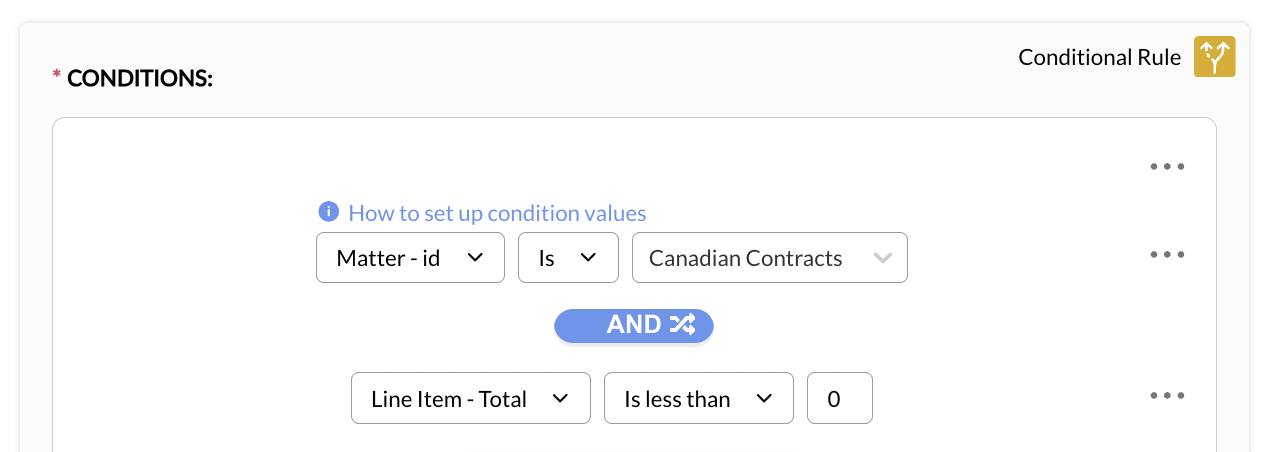Open the top condition group three-dot menu
1288x452 pixels.
pyautogui.click(x=1166, y=167)
